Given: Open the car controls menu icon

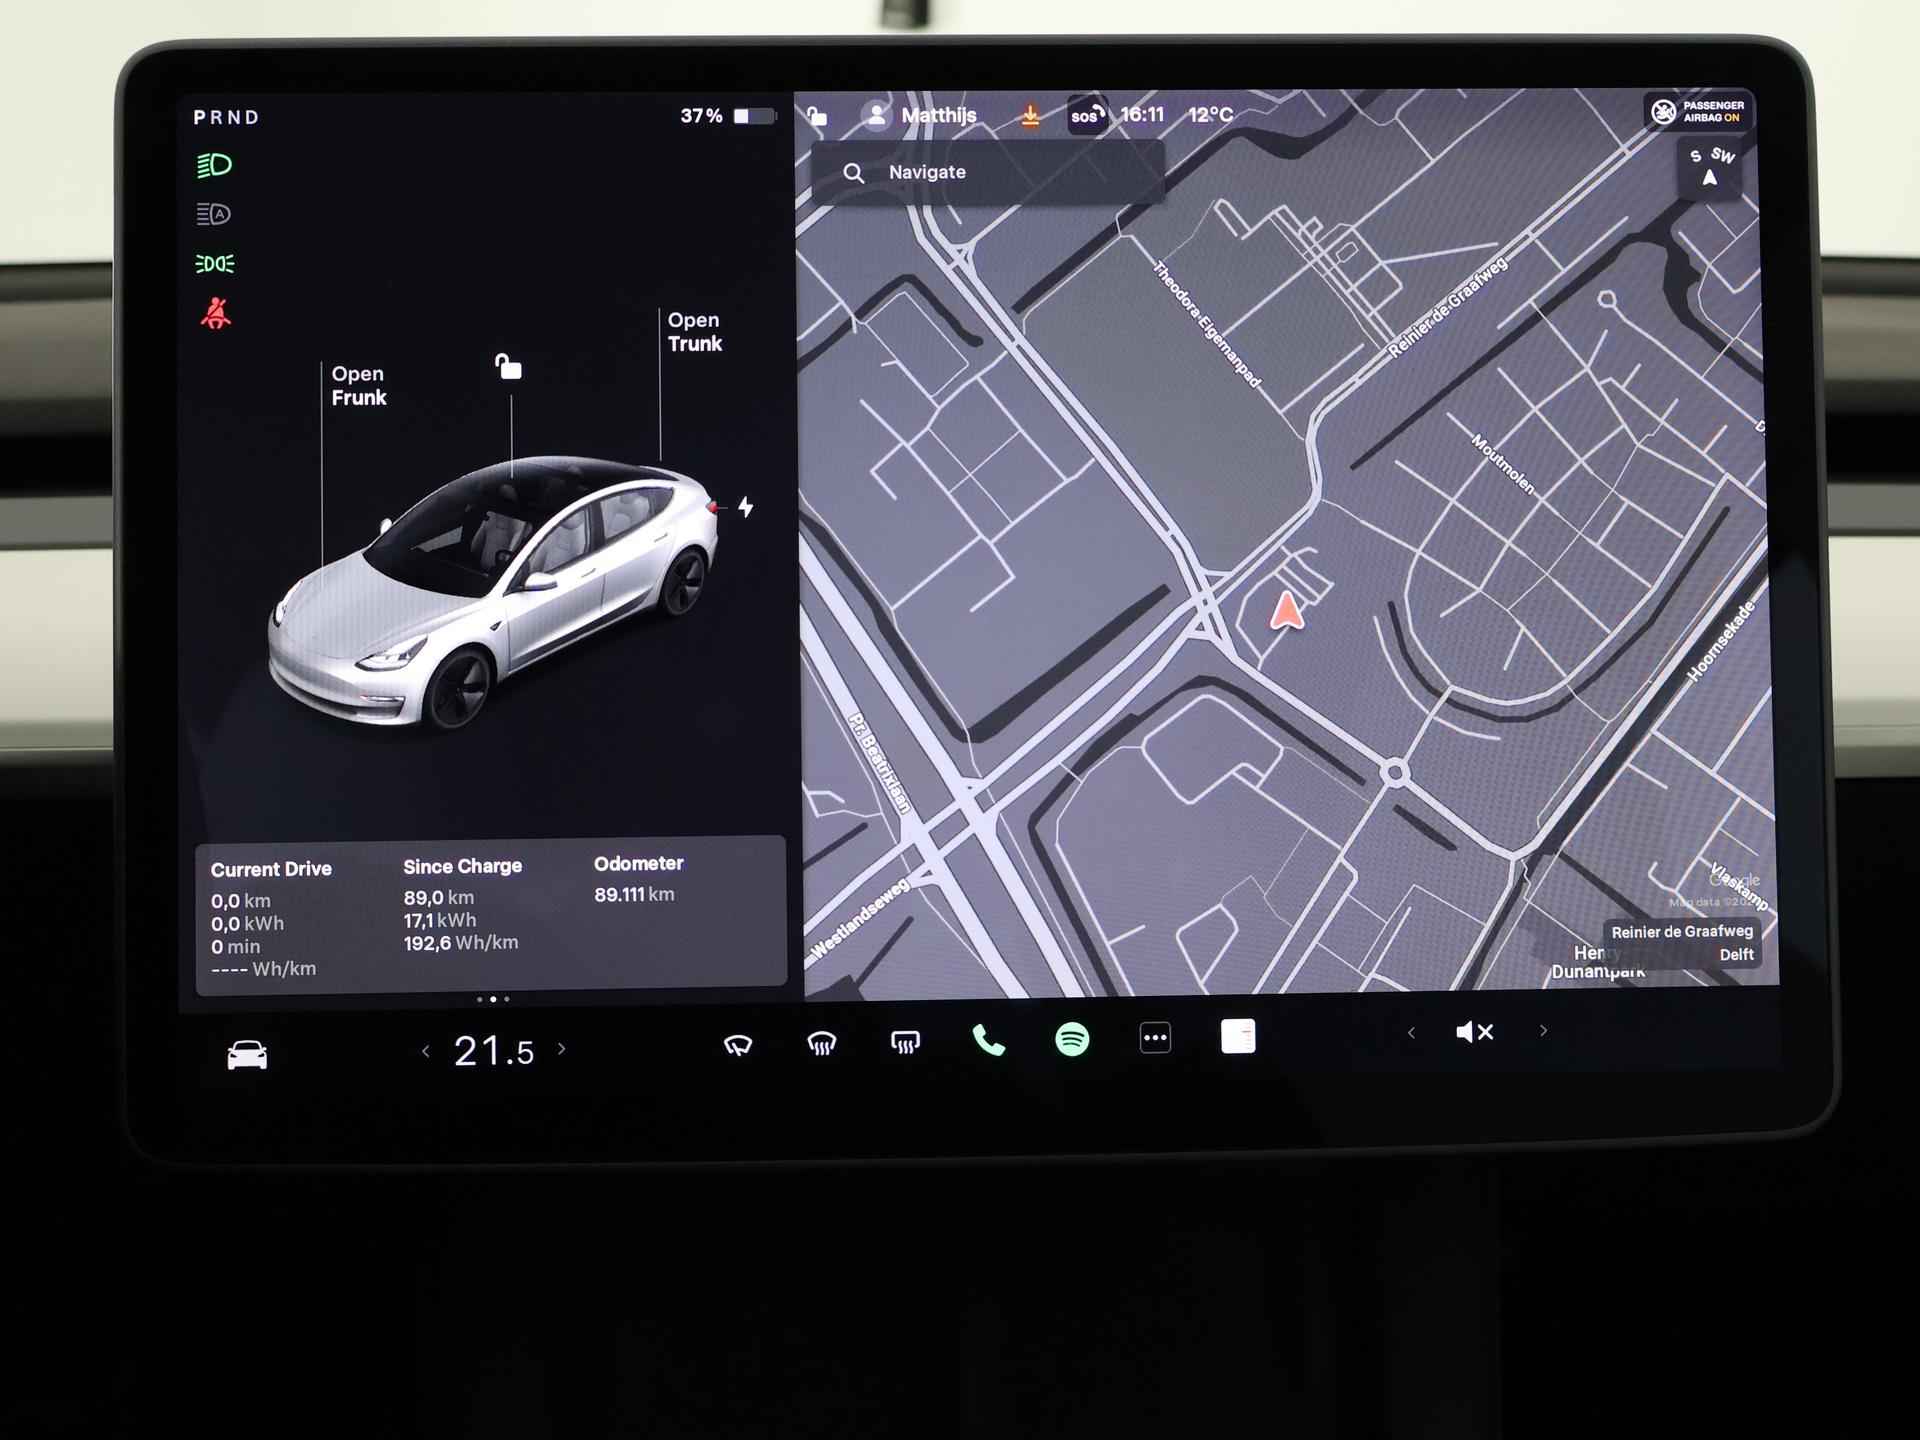Looking at the screenshot, I should pos(247,1055).
